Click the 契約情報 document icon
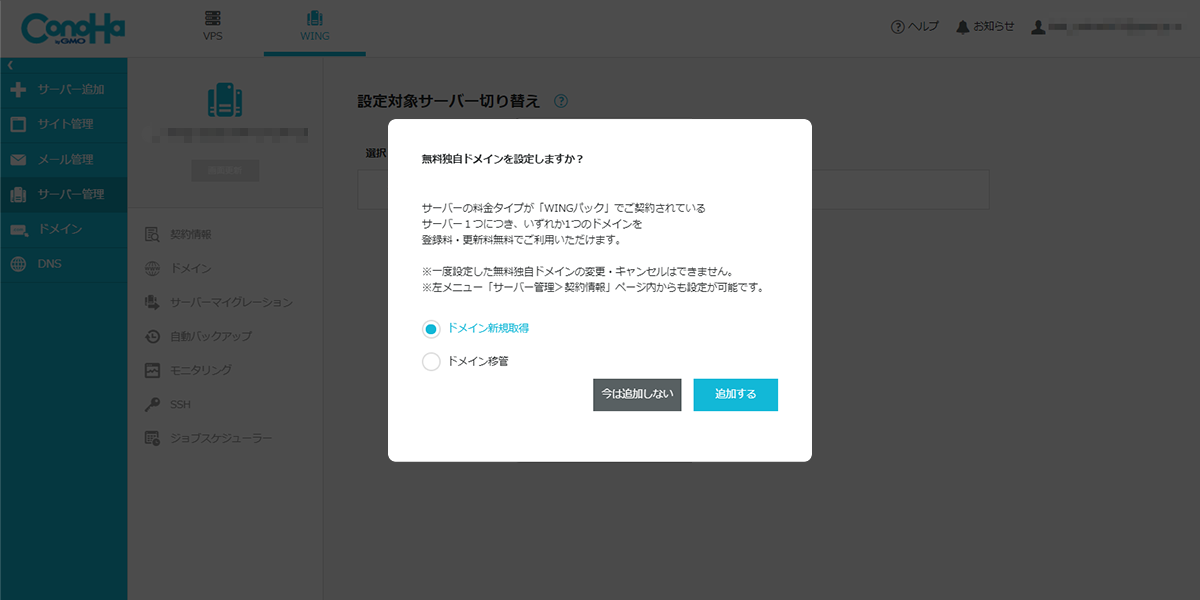The image size is (1200, 600). coord(152,235)
